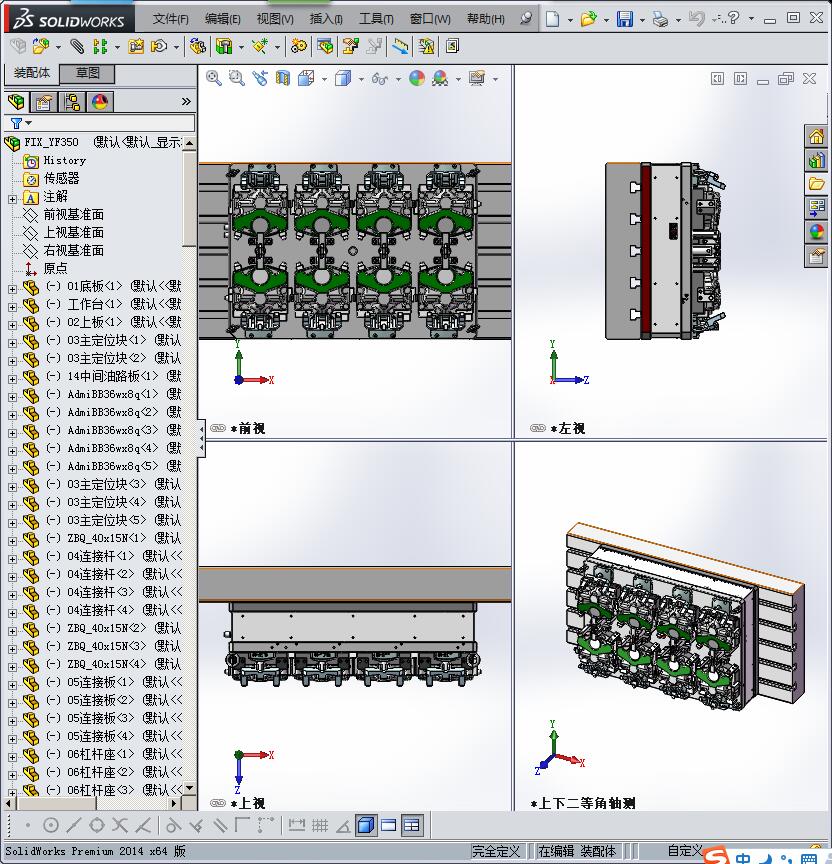This screenshot has height=864, width=832.
Task: Click the Zoom to Fit magnifier icon
Action: (x=214, y=78)
